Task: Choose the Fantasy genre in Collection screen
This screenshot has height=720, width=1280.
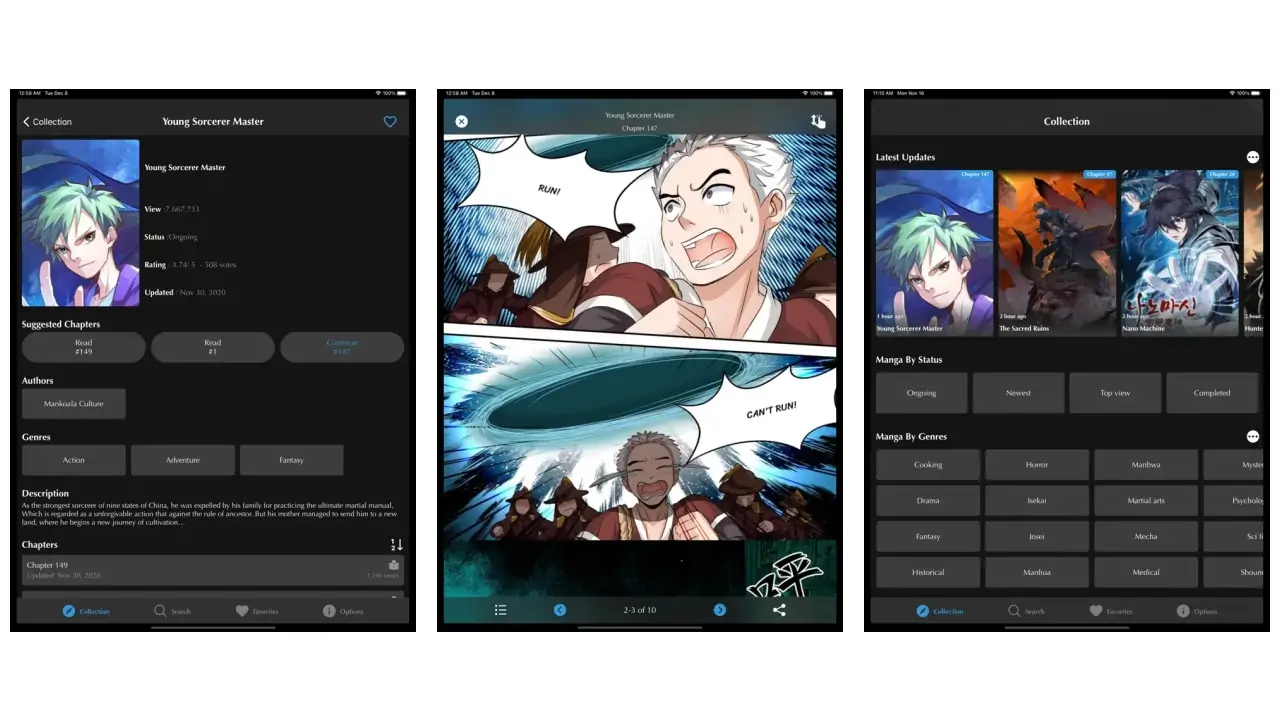Action: pos(928,537)
